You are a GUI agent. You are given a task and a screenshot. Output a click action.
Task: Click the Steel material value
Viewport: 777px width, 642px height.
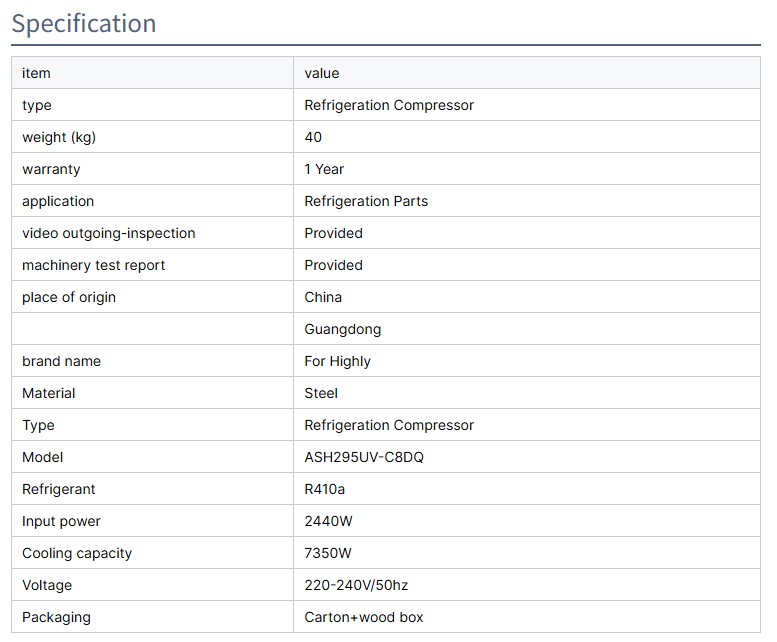321,393
